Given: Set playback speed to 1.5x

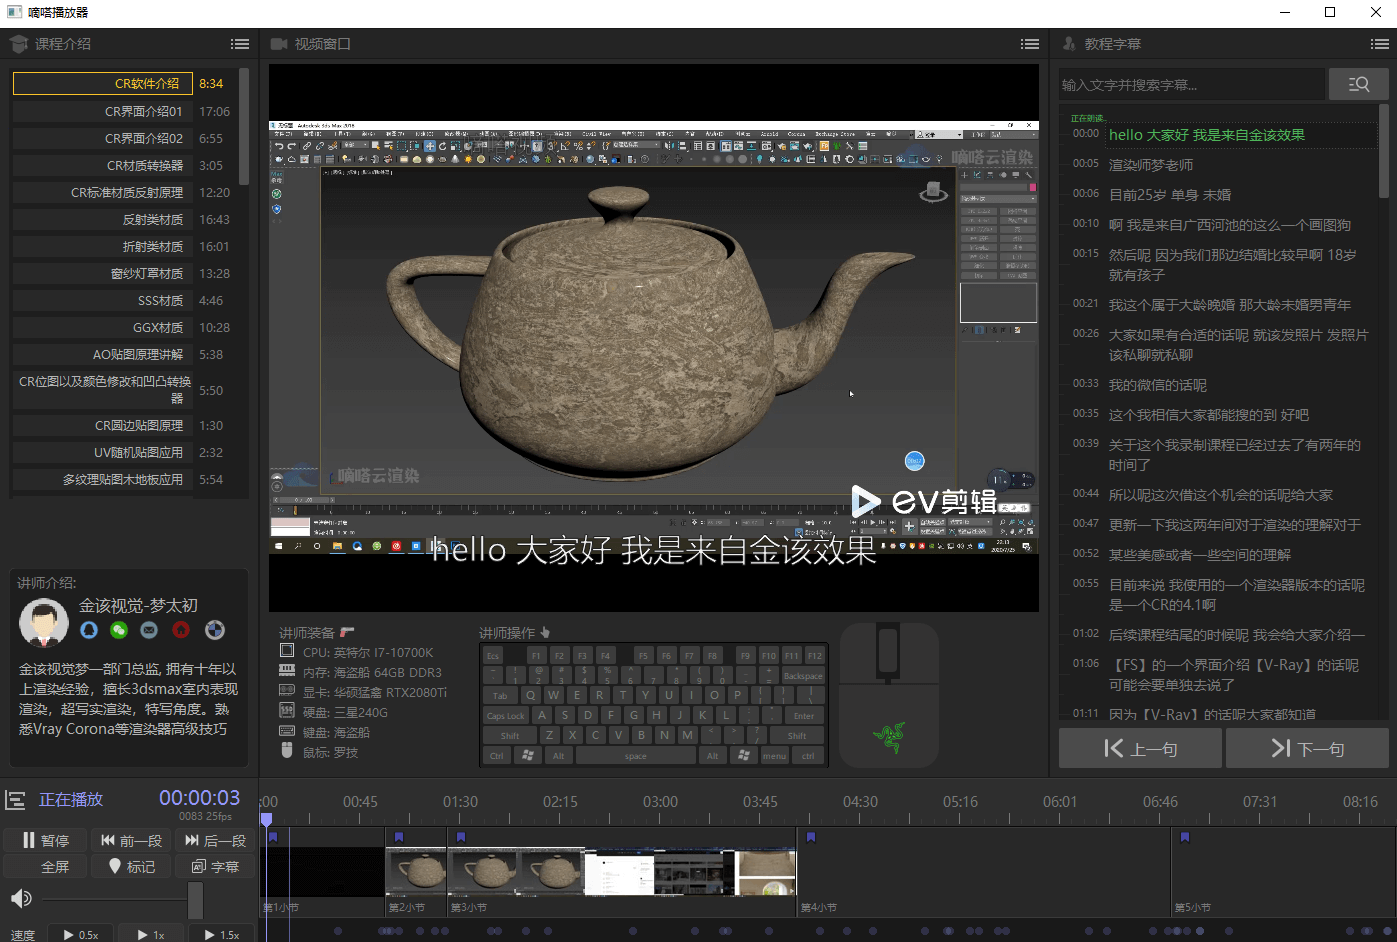Looking at the screenshot, I should (222, 934).
